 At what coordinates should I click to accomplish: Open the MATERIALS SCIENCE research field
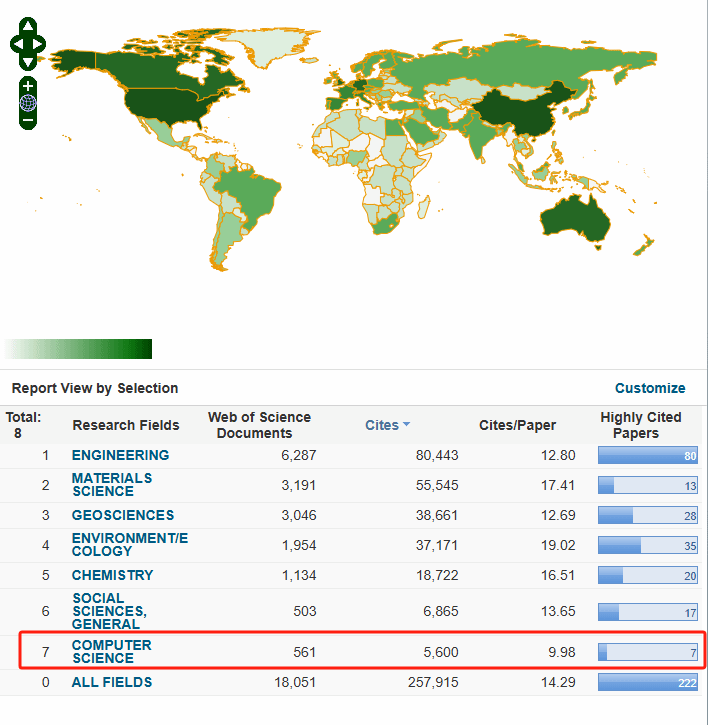[112, 485]
